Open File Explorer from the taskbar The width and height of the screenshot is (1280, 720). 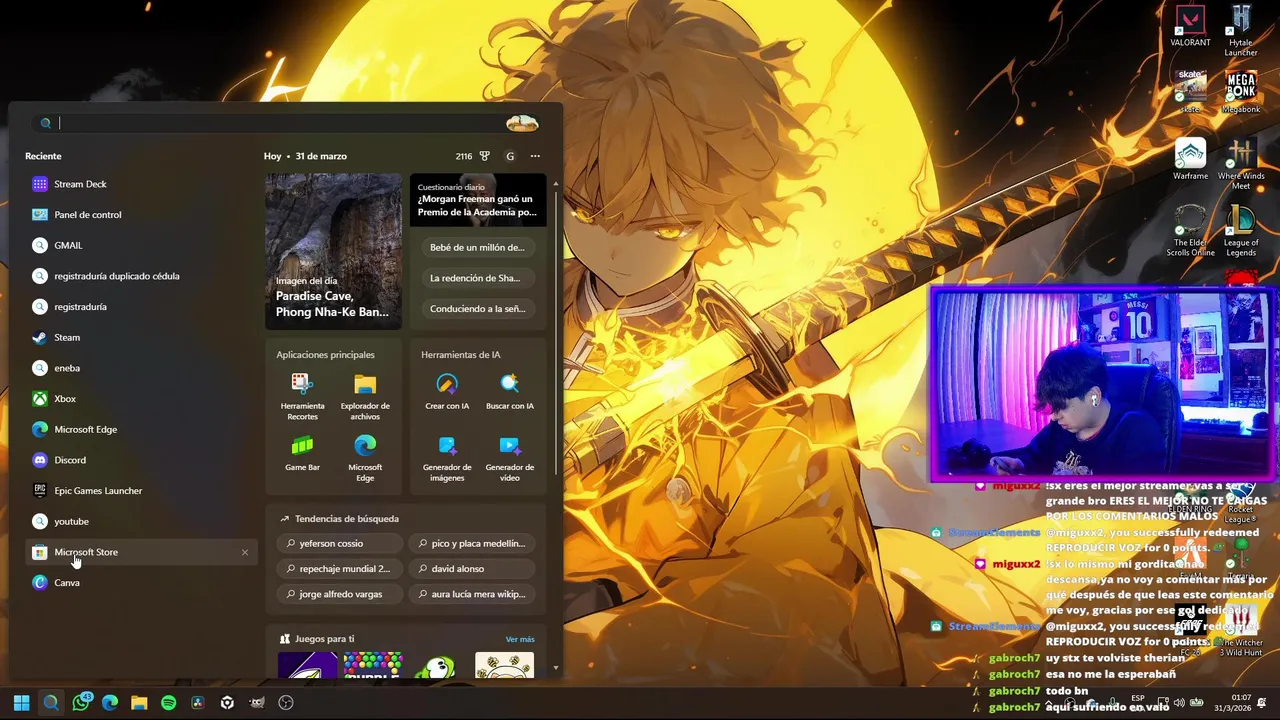[139, 703]
